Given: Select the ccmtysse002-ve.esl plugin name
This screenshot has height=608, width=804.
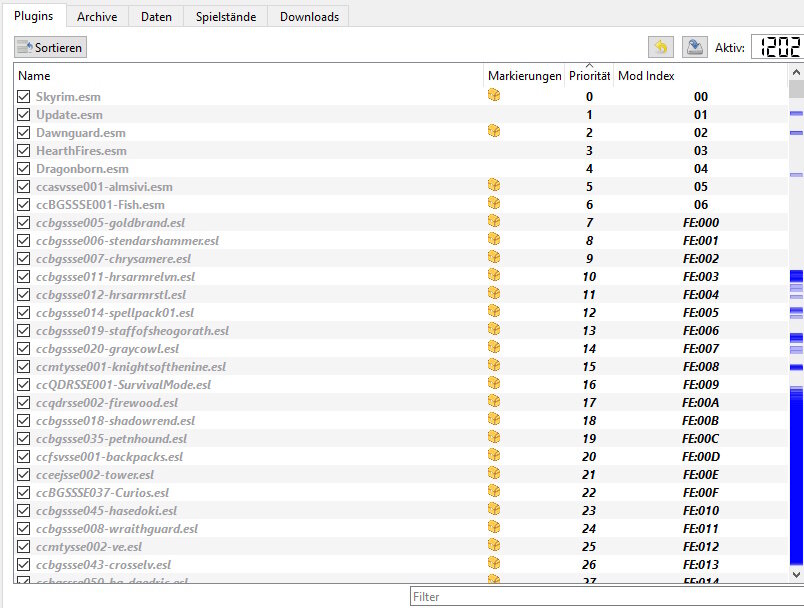Looking at the screenshot, I should [x=89, y=546].
